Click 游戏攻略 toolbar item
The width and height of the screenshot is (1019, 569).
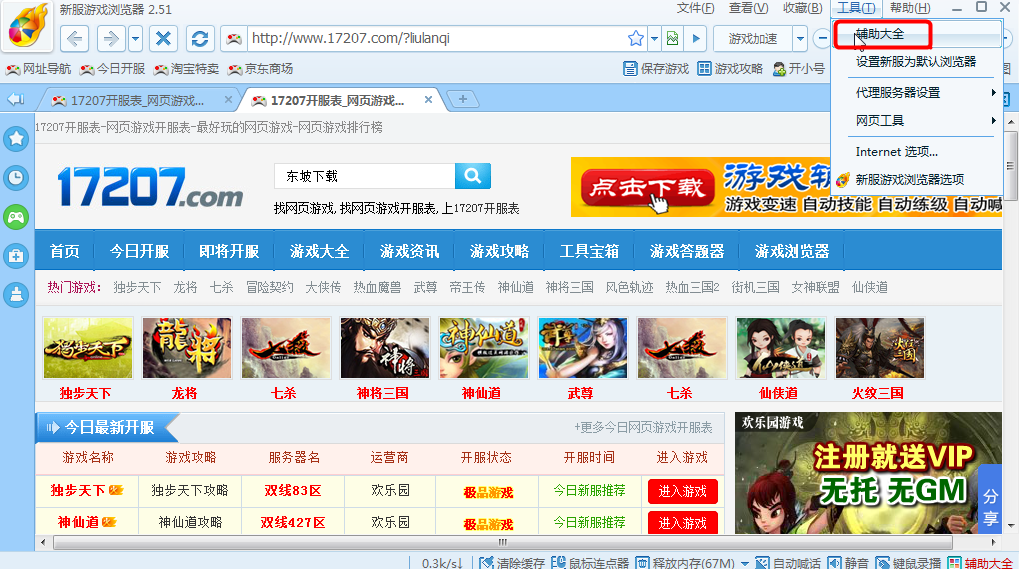coord(730,69)
